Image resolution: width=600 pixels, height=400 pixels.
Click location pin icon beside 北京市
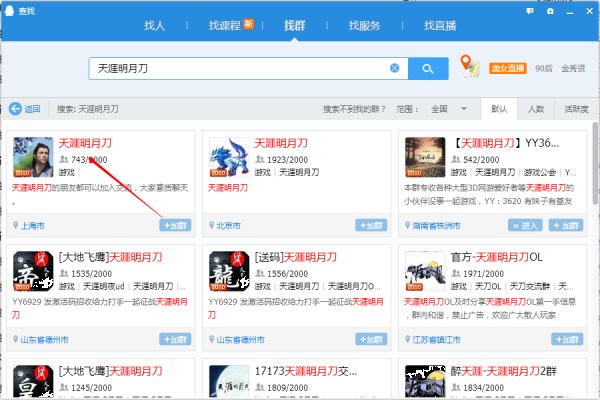(211, 225)
